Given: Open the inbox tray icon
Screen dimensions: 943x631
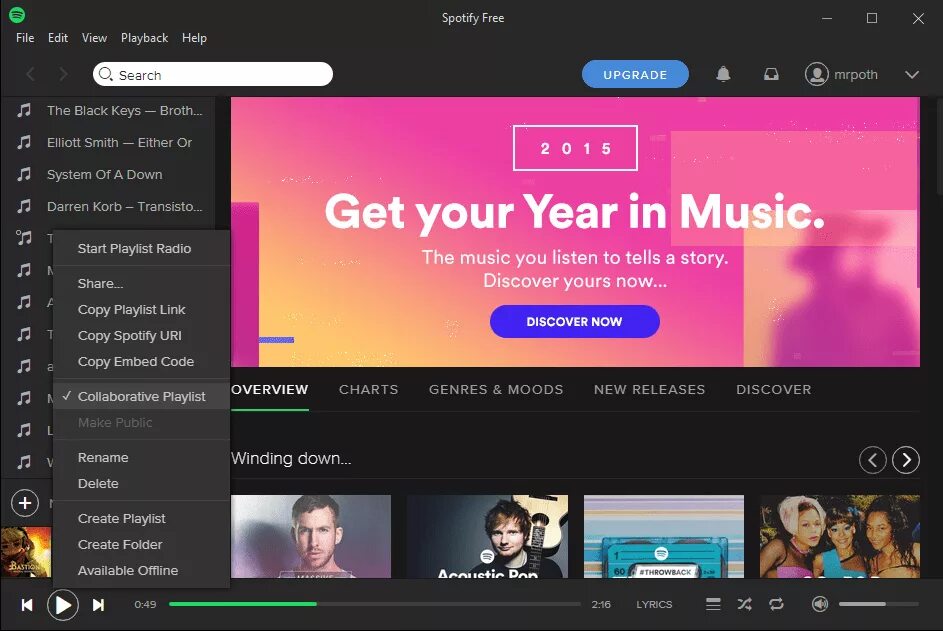Looking at the screenshot, I should point(771,74).
